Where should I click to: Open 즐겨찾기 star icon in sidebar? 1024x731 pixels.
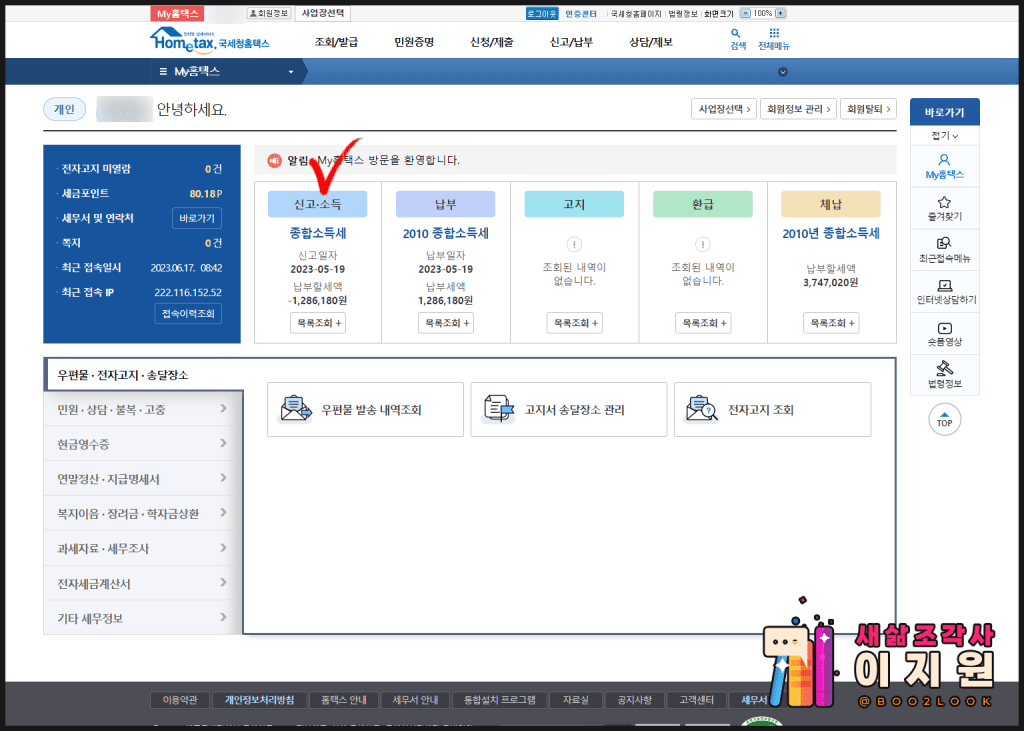pos(944,202)
